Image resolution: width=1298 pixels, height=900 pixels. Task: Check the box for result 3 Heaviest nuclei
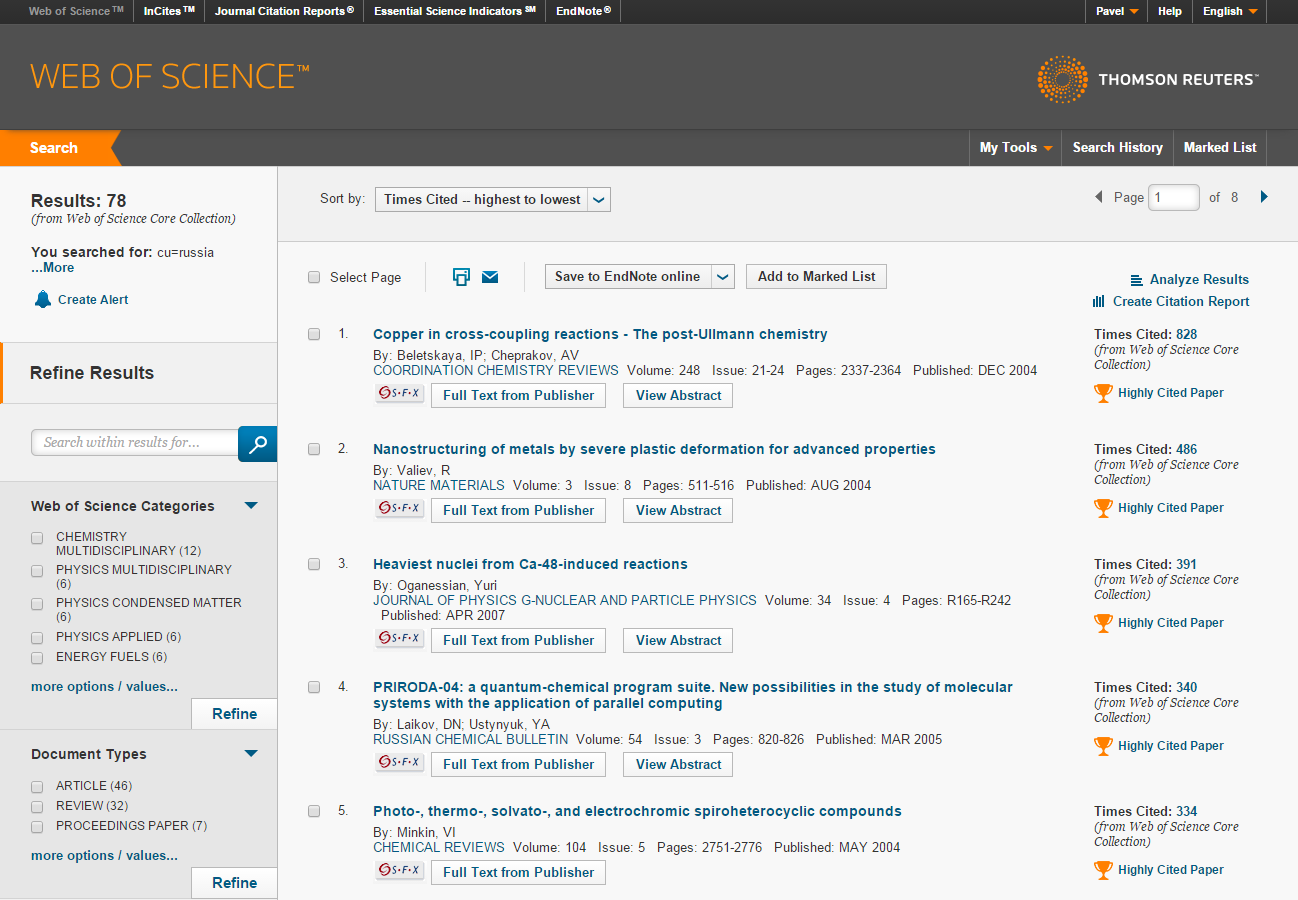[314, 564]
